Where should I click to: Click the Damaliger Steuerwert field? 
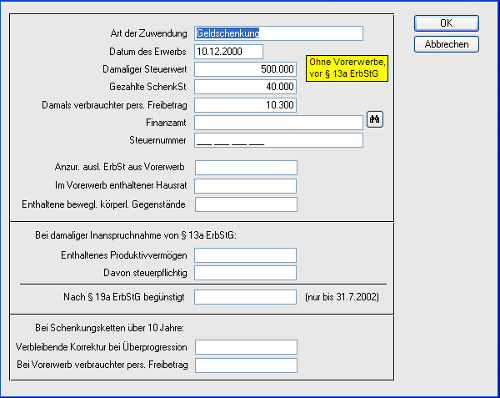coord(246,69)
